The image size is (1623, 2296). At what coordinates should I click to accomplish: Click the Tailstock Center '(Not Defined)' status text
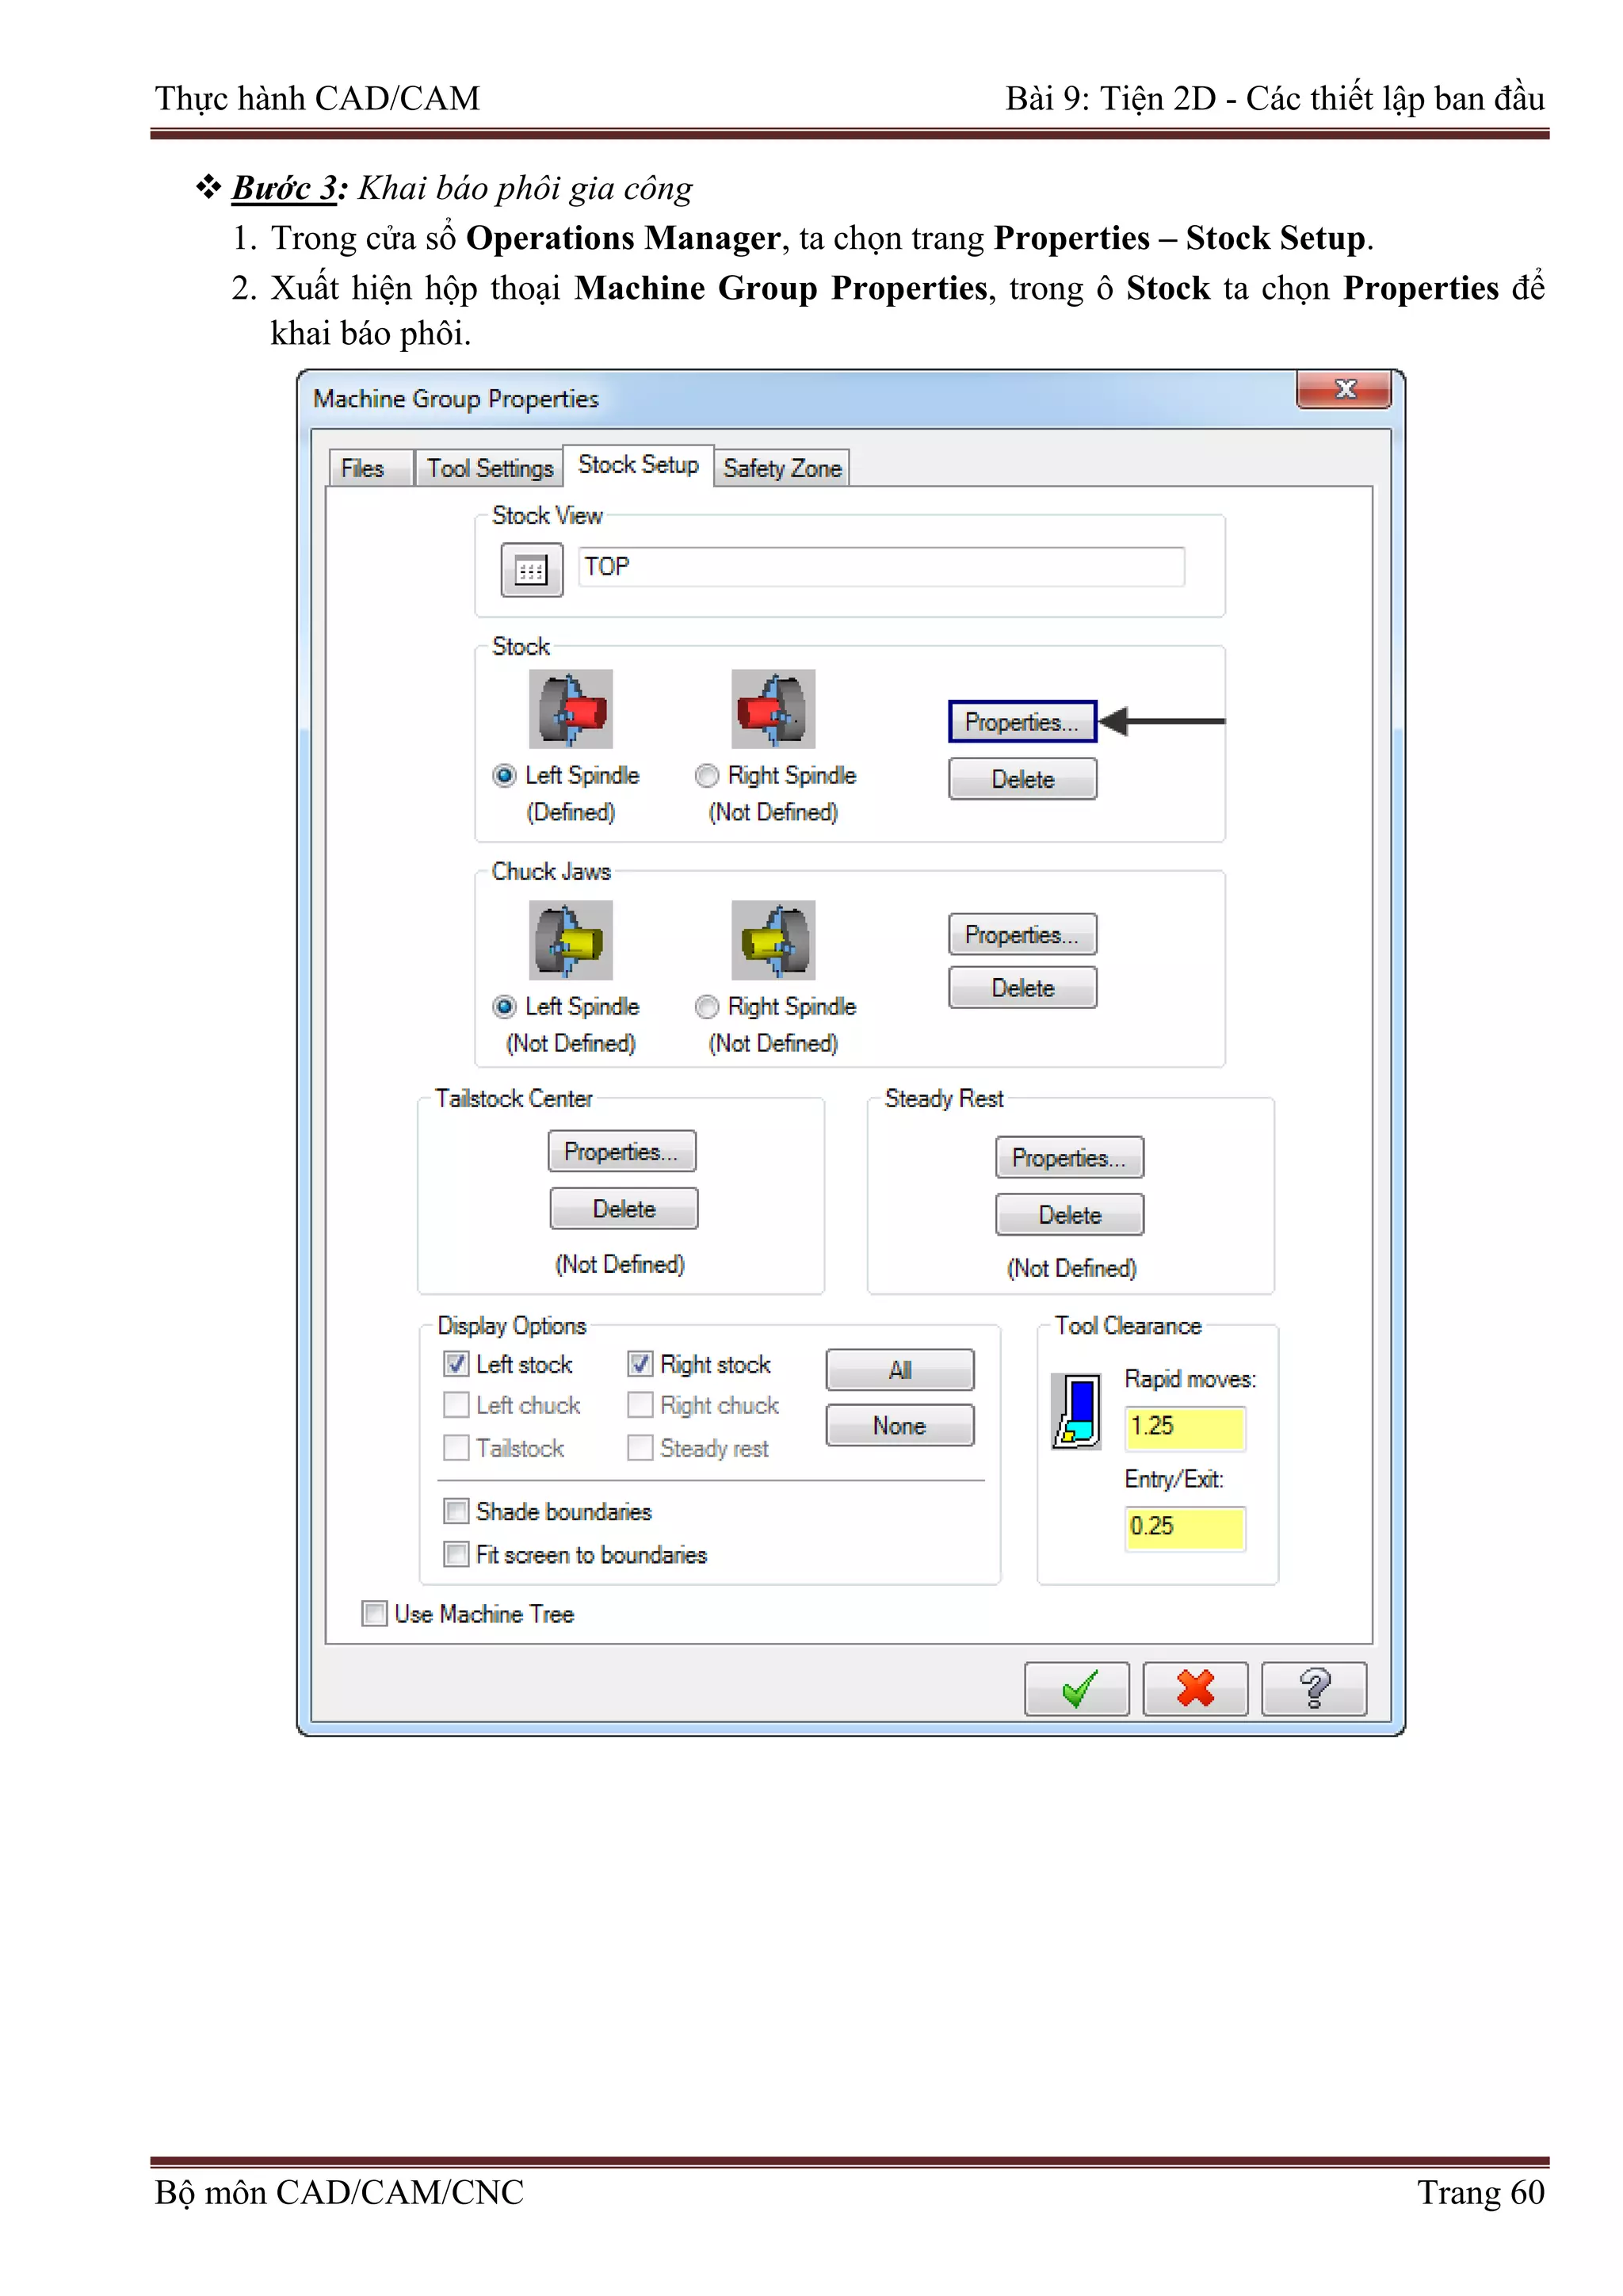click(620, 1264)
